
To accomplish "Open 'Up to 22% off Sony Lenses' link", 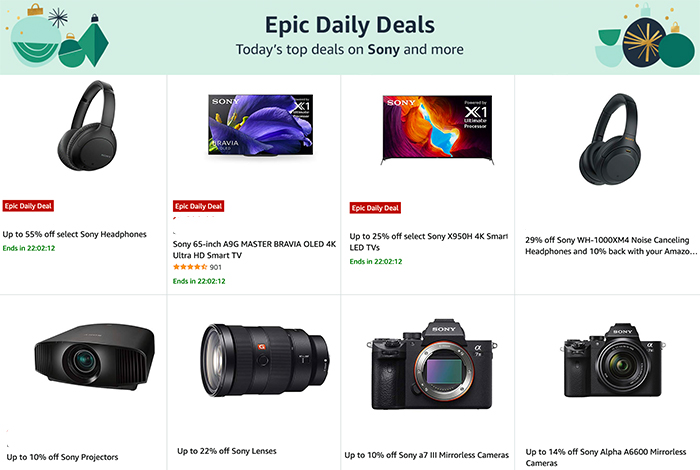I will [x=227, y=451].
